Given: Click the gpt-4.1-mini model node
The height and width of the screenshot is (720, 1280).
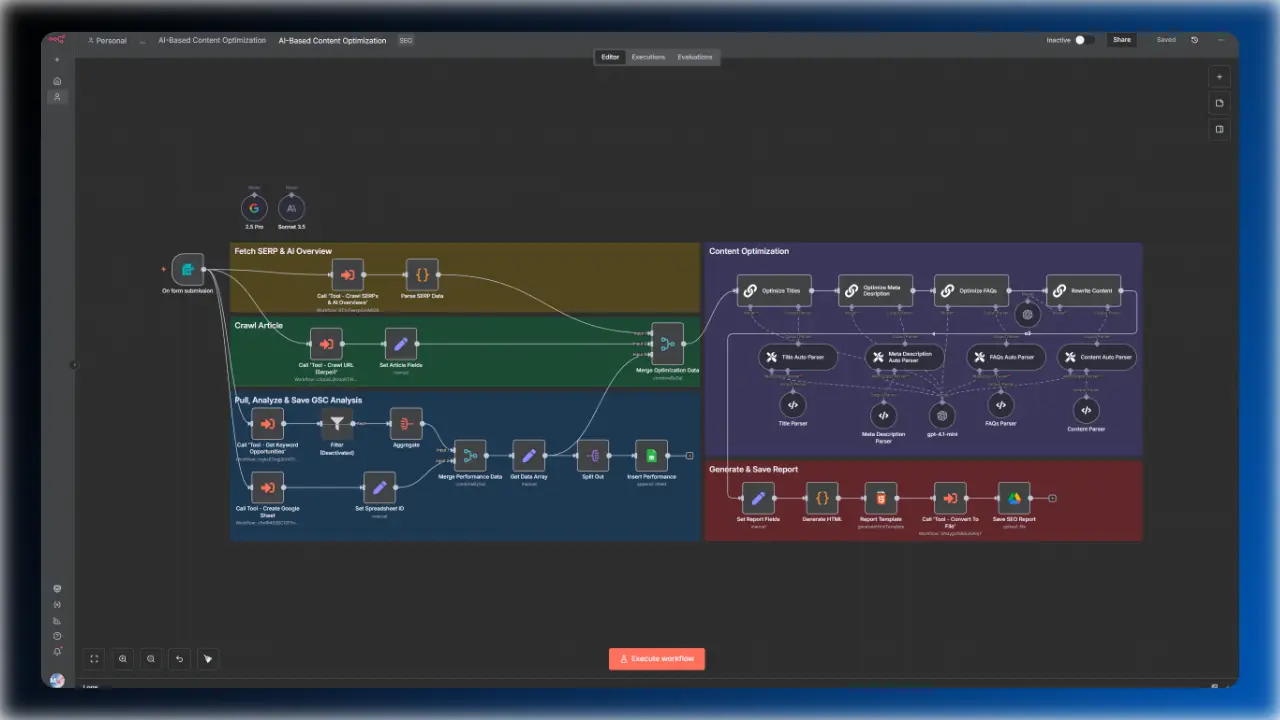Looking at the screenshot, I should click(941, 416).
